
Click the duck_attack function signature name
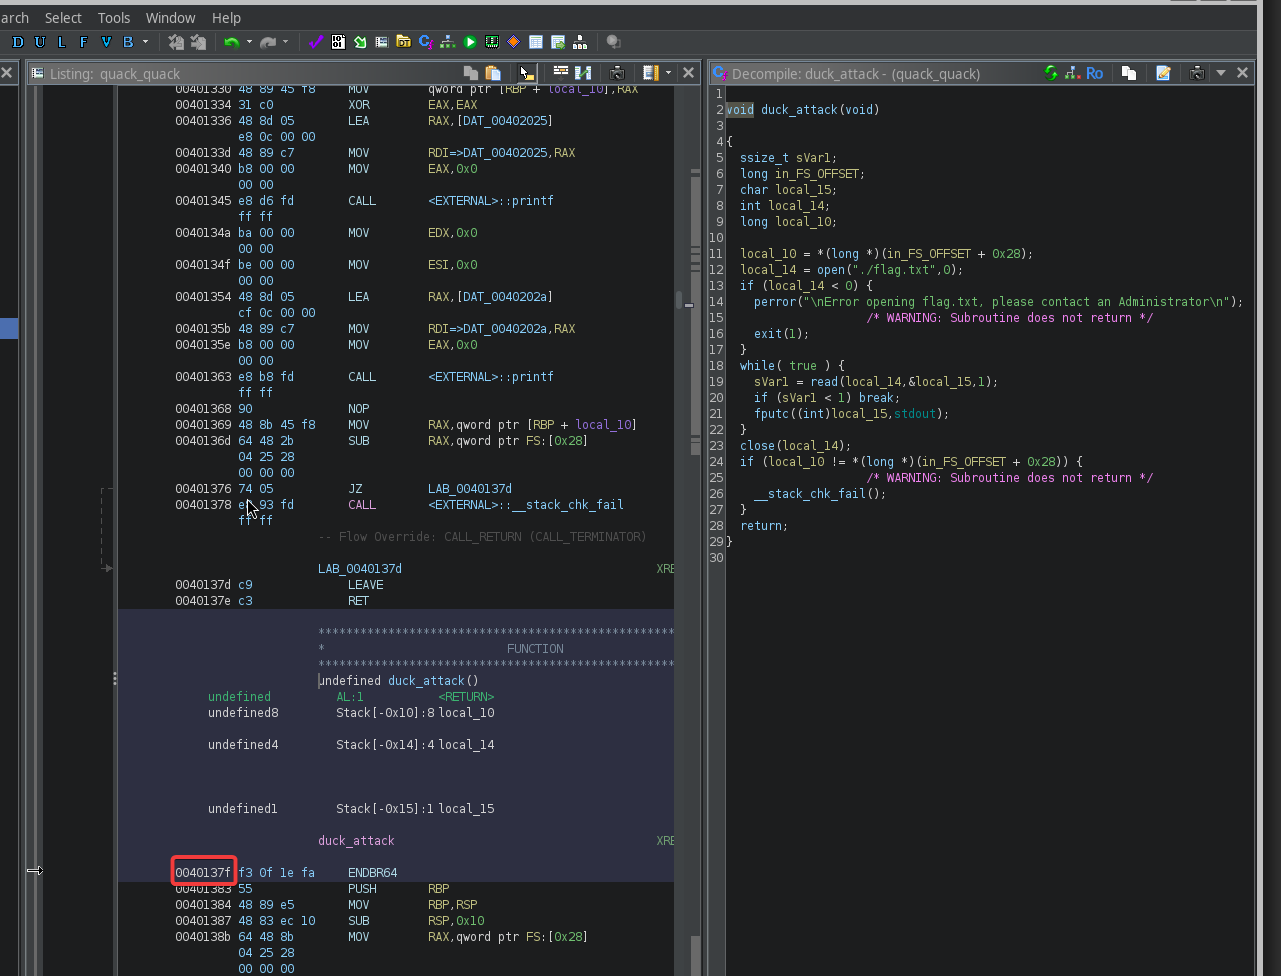pos(426,681)
